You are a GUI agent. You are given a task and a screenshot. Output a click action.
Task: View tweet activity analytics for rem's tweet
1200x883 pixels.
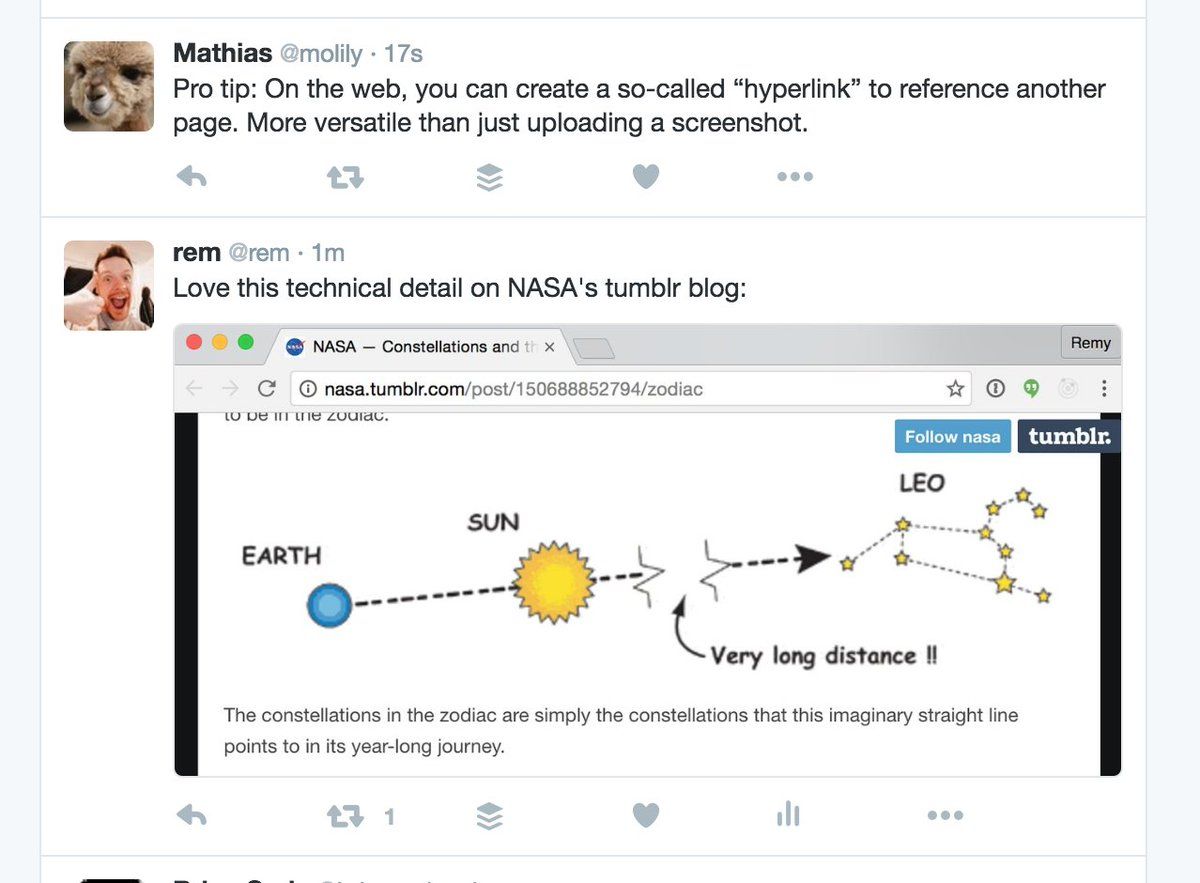point(788,815)
